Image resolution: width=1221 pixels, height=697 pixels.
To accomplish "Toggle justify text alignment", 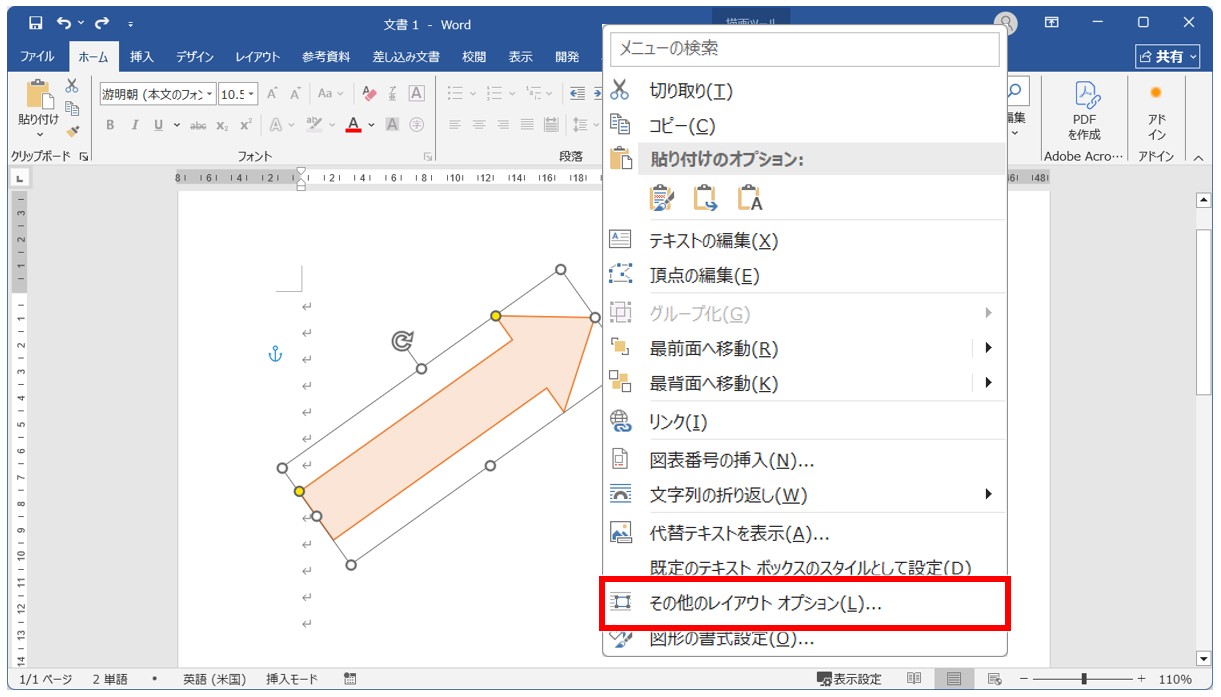I will tap(526, 125).
